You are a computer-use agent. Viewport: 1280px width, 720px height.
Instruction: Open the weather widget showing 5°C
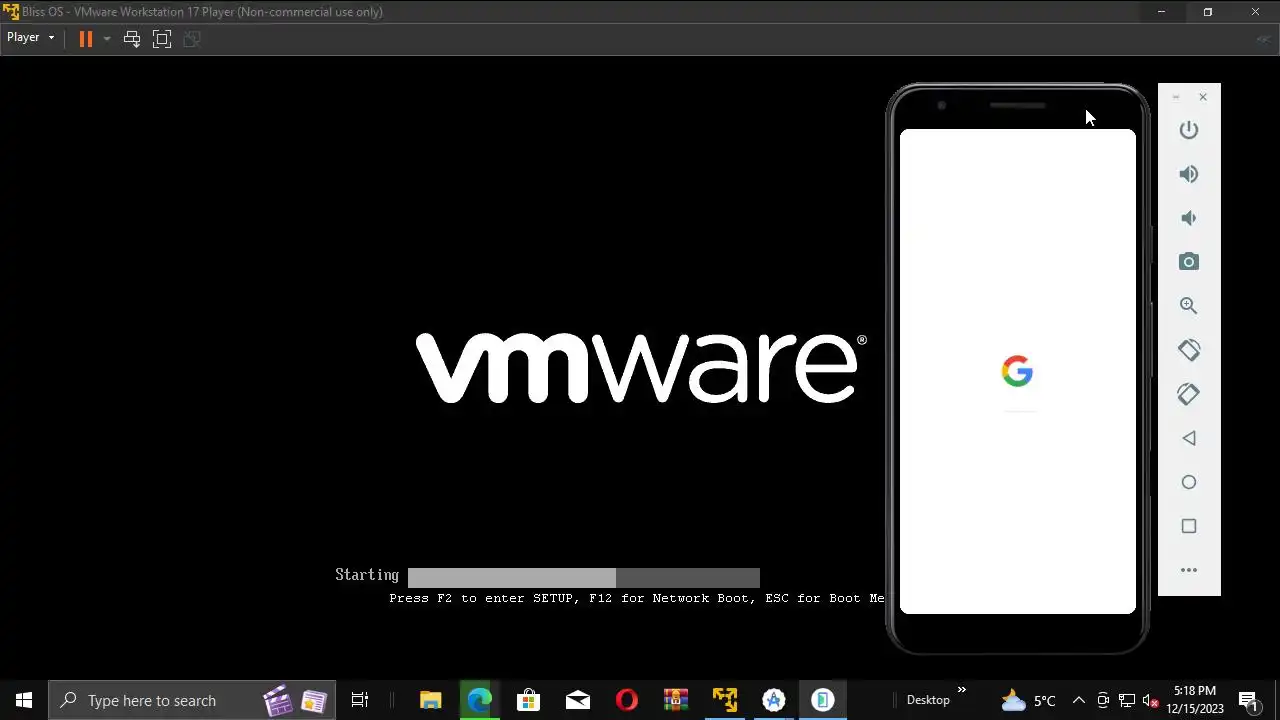(1028, 700)
